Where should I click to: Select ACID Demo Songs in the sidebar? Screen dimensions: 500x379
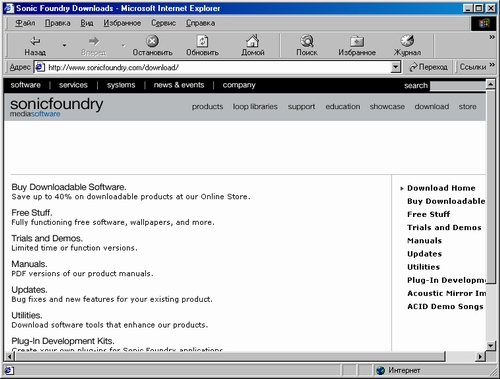pos(445,307)
